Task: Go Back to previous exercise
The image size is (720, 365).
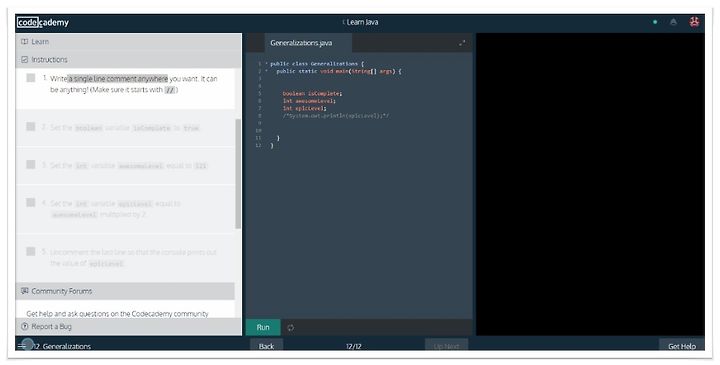Action: click(266, 346)
